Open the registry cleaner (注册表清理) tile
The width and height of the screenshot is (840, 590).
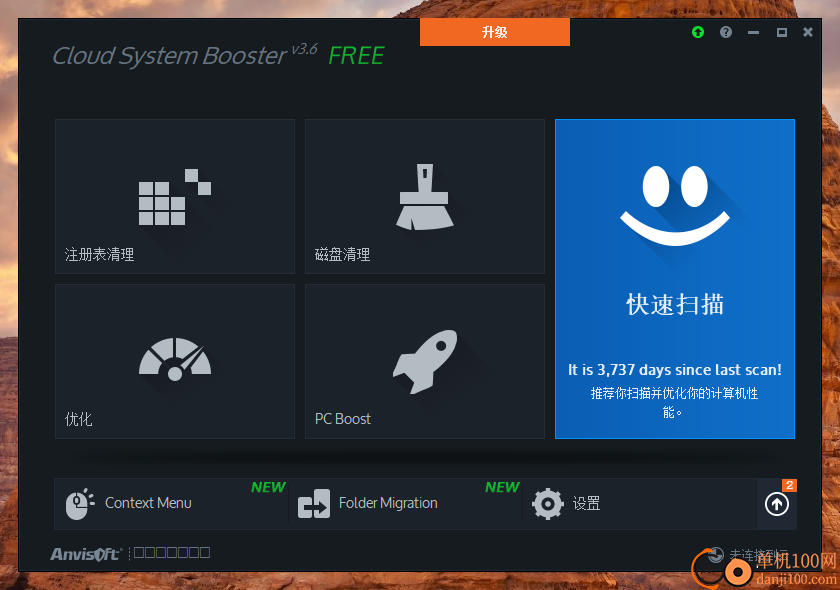click(175, 196)
